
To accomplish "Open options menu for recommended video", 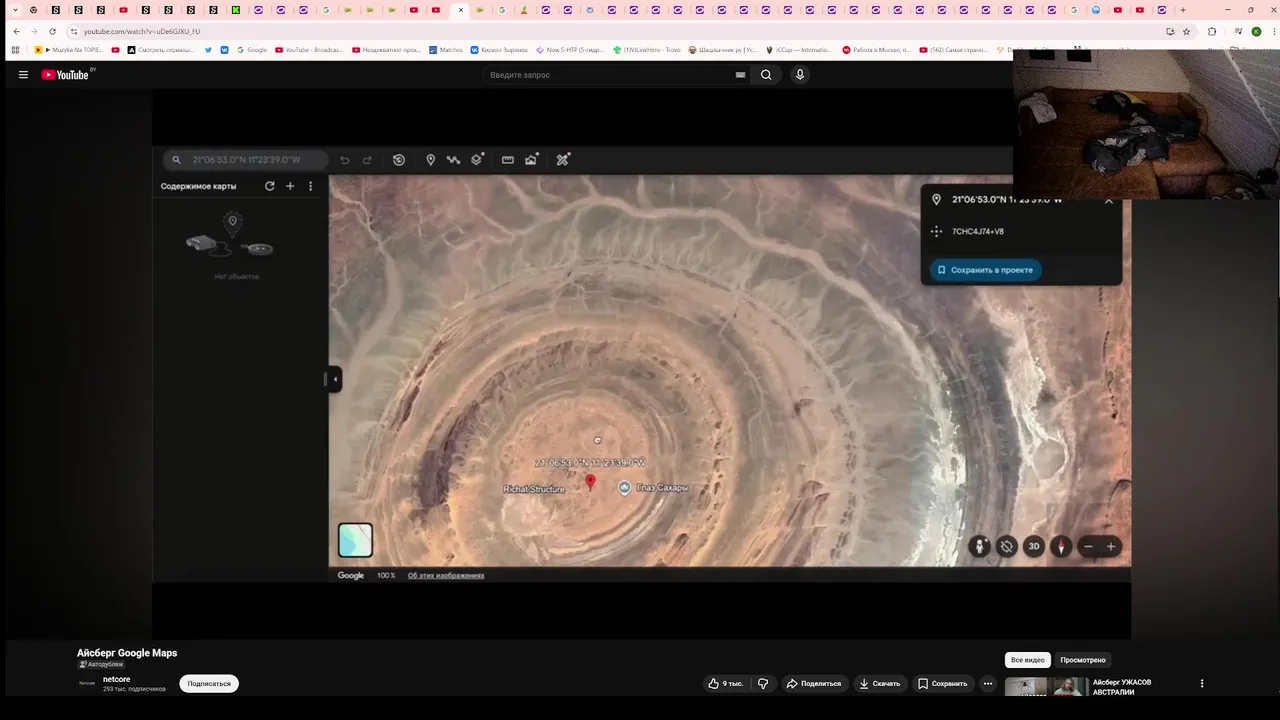I will coord(1202,684).
